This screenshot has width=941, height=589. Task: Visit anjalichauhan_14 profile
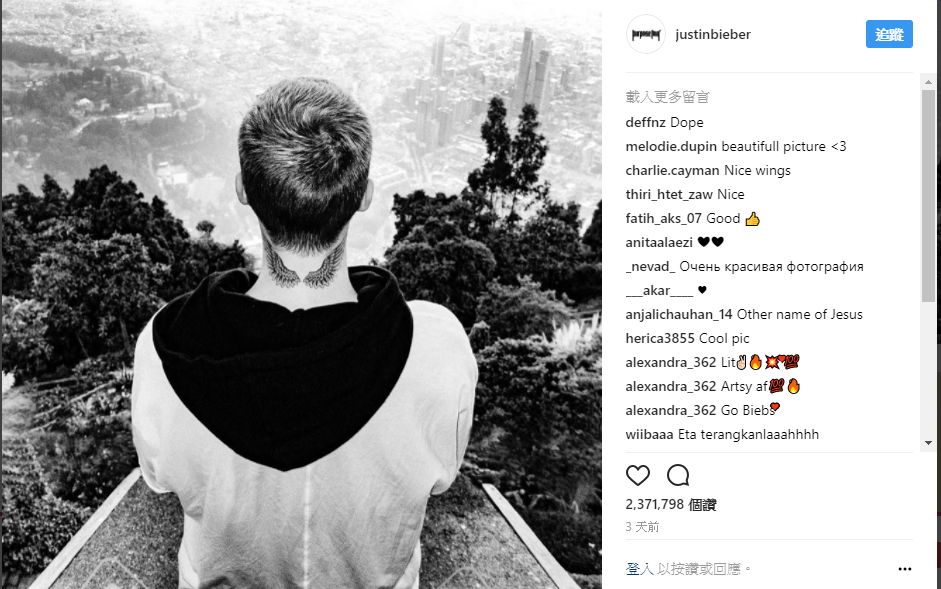(x=679, y=315)
